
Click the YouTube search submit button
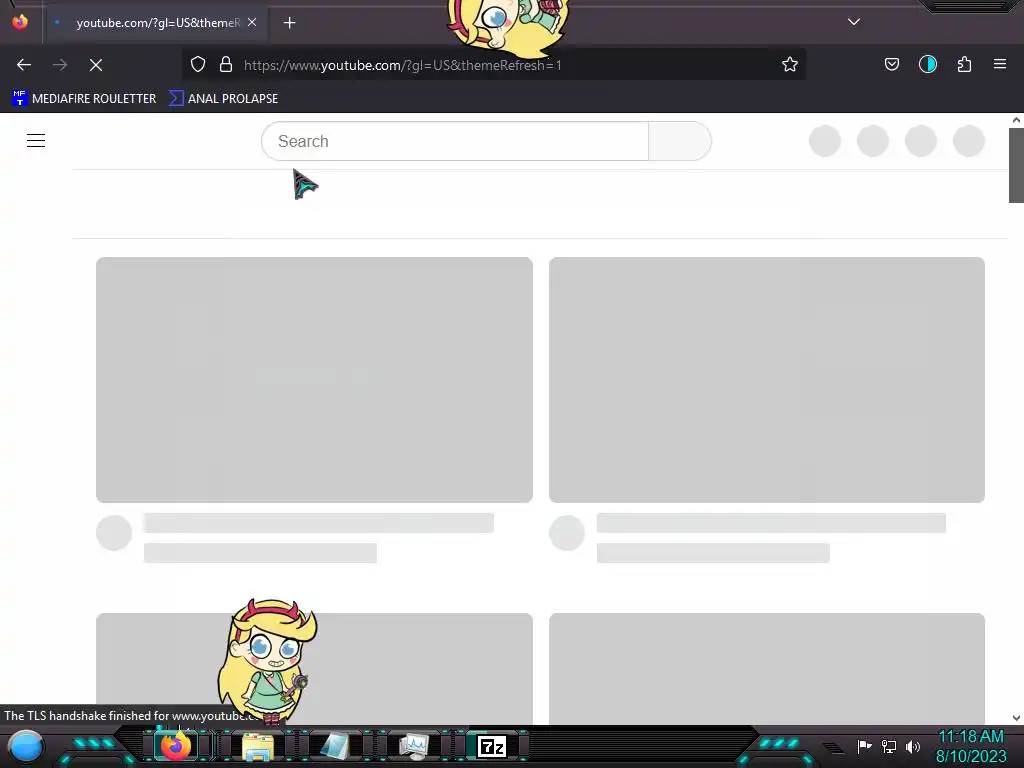click(680, 141)
